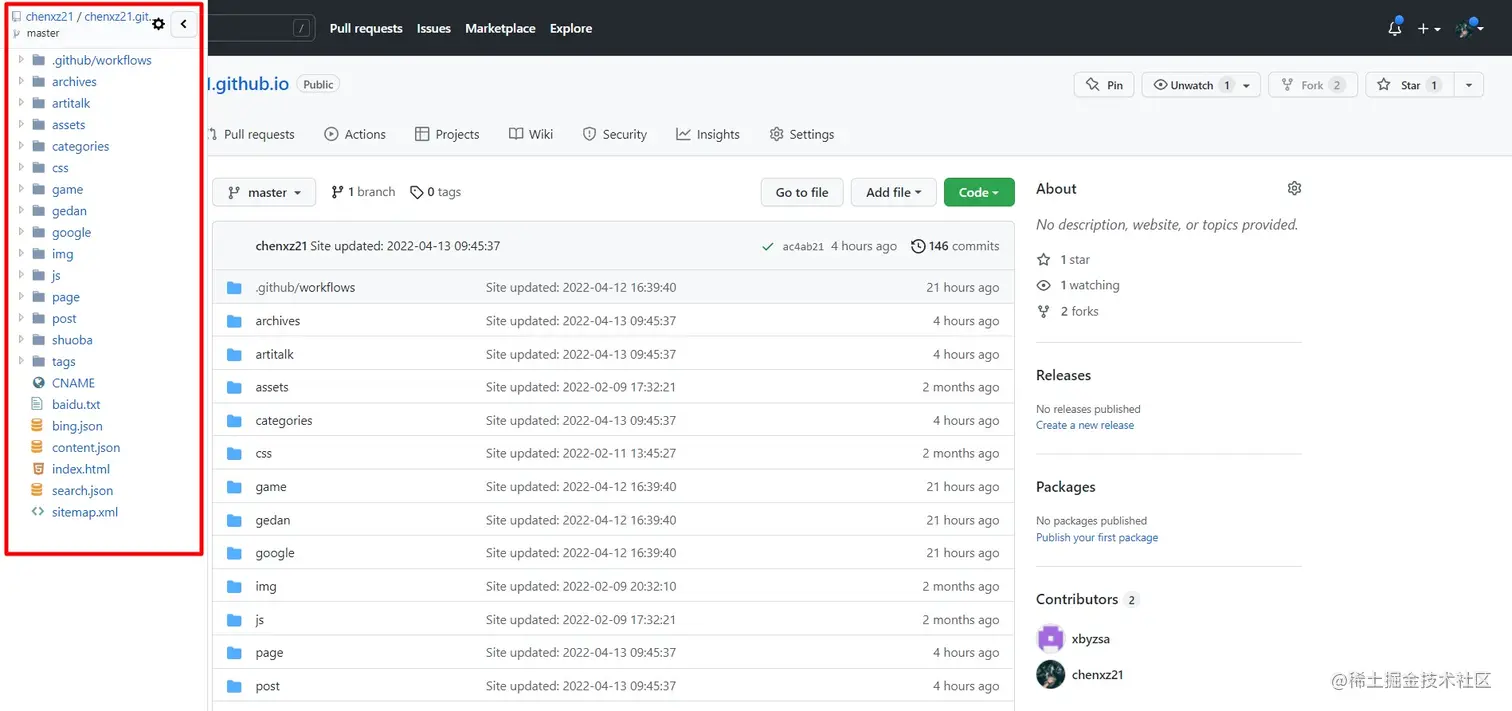
Task: Open the gedan folder in the file list
Action: (x=273, y=520)
